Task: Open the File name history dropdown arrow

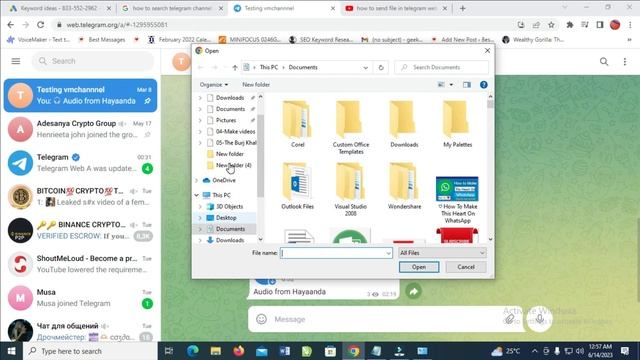Action: pos(388,253)
